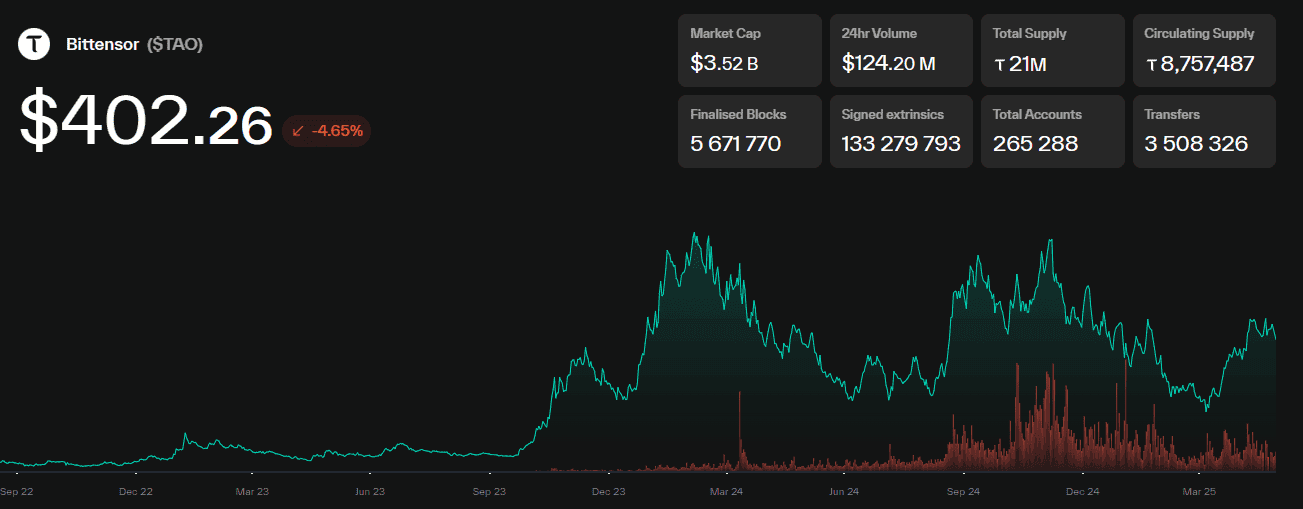Click the 133 279 793 extrinsics value
The height and width of the screenshot is (509, 1303).
pos(901,144)
